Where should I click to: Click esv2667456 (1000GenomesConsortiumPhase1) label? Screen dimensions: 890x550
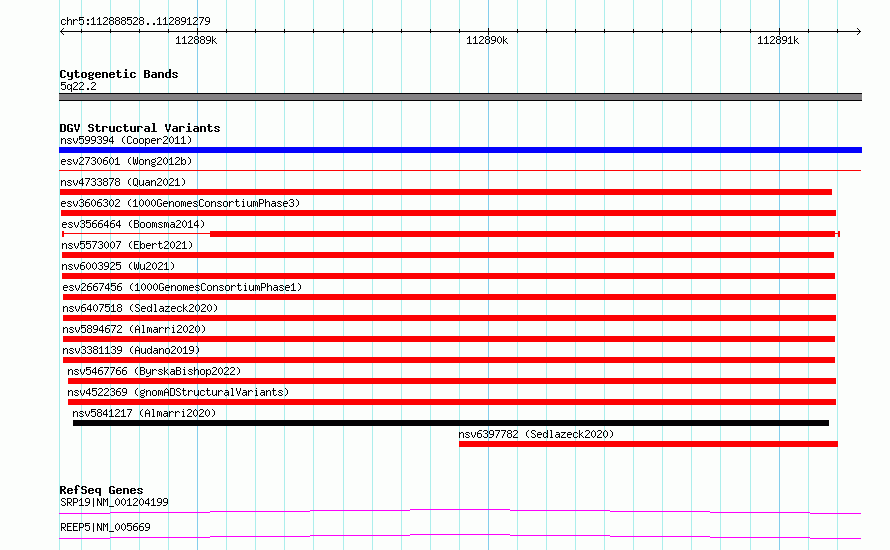coord(182,287)
